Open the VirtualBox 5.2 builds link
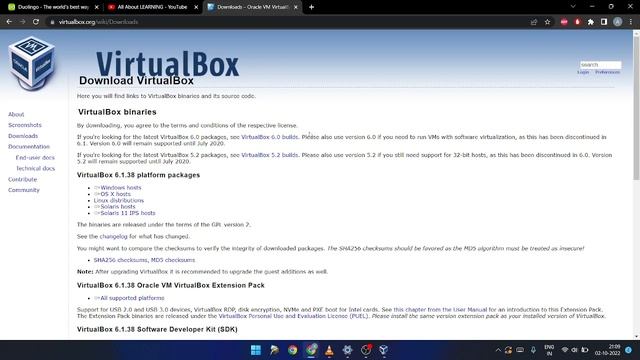The width and height of the screenshot is (640, 360). point(269,155)
